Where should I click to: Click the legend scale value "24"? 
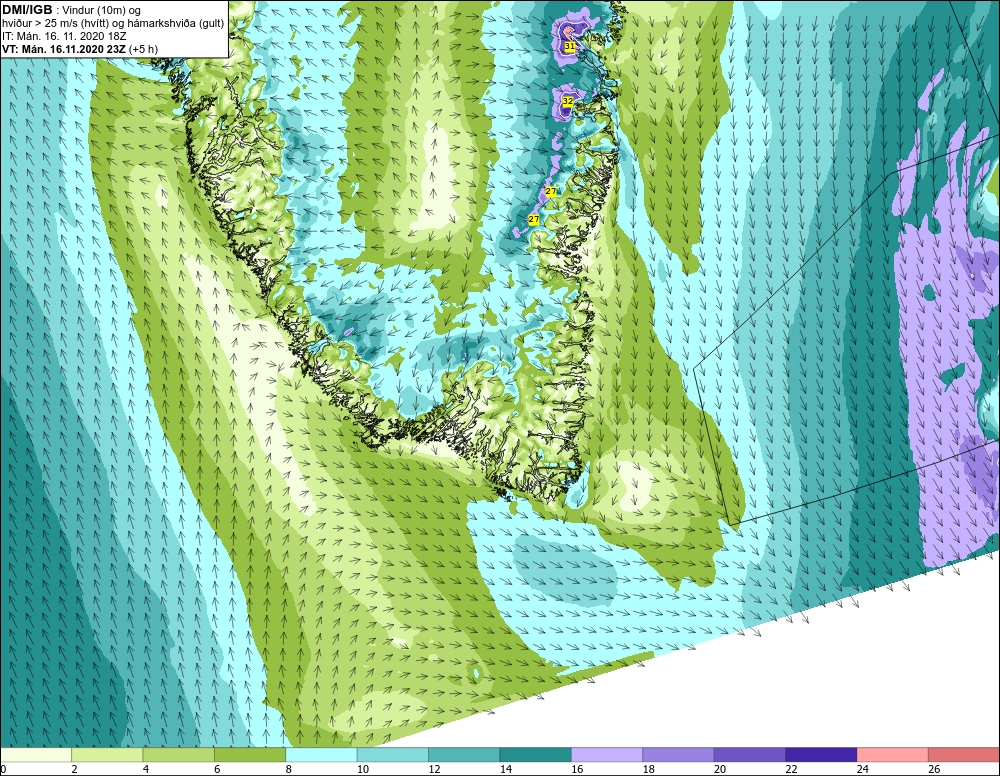[x=863, y=769]
